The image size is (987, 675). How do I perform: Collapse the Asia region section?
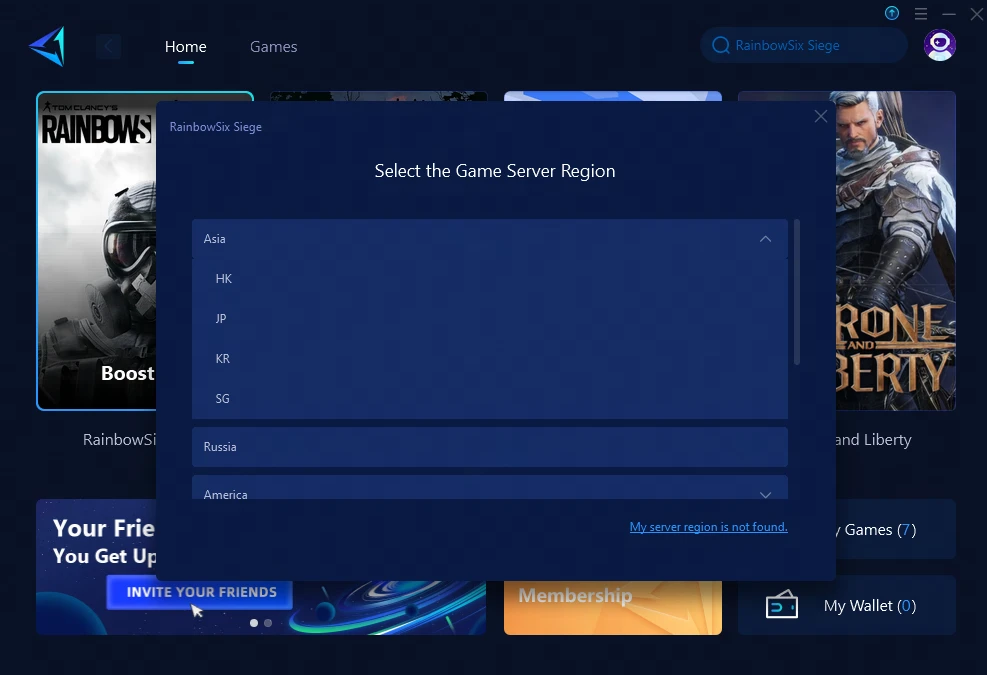point(765,239)
